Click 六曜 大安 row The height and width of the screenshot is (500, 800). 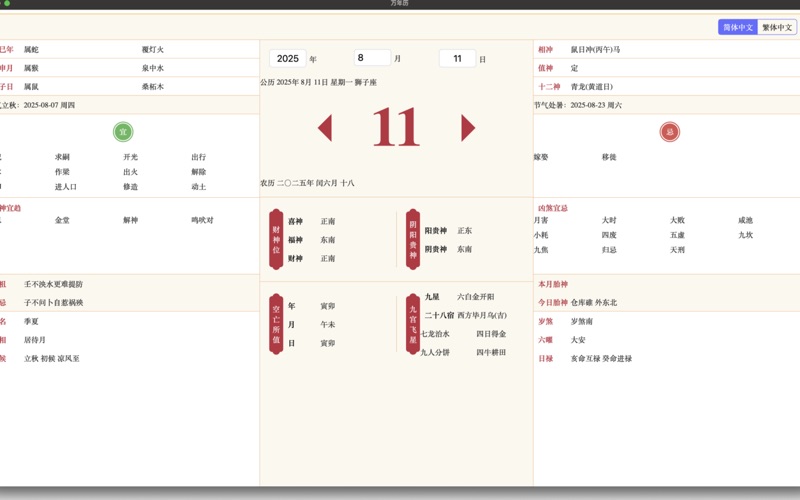[x=561, y=340]
